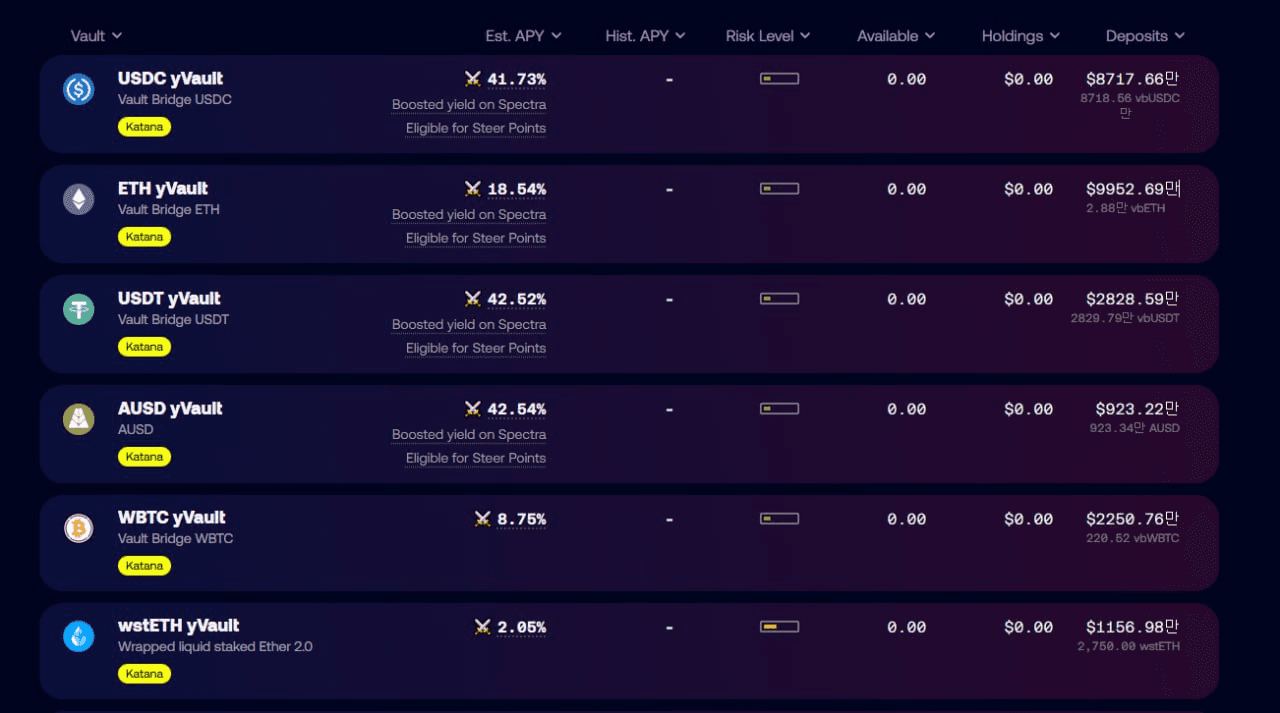Sort by Hist. APY column

(645, 36)
